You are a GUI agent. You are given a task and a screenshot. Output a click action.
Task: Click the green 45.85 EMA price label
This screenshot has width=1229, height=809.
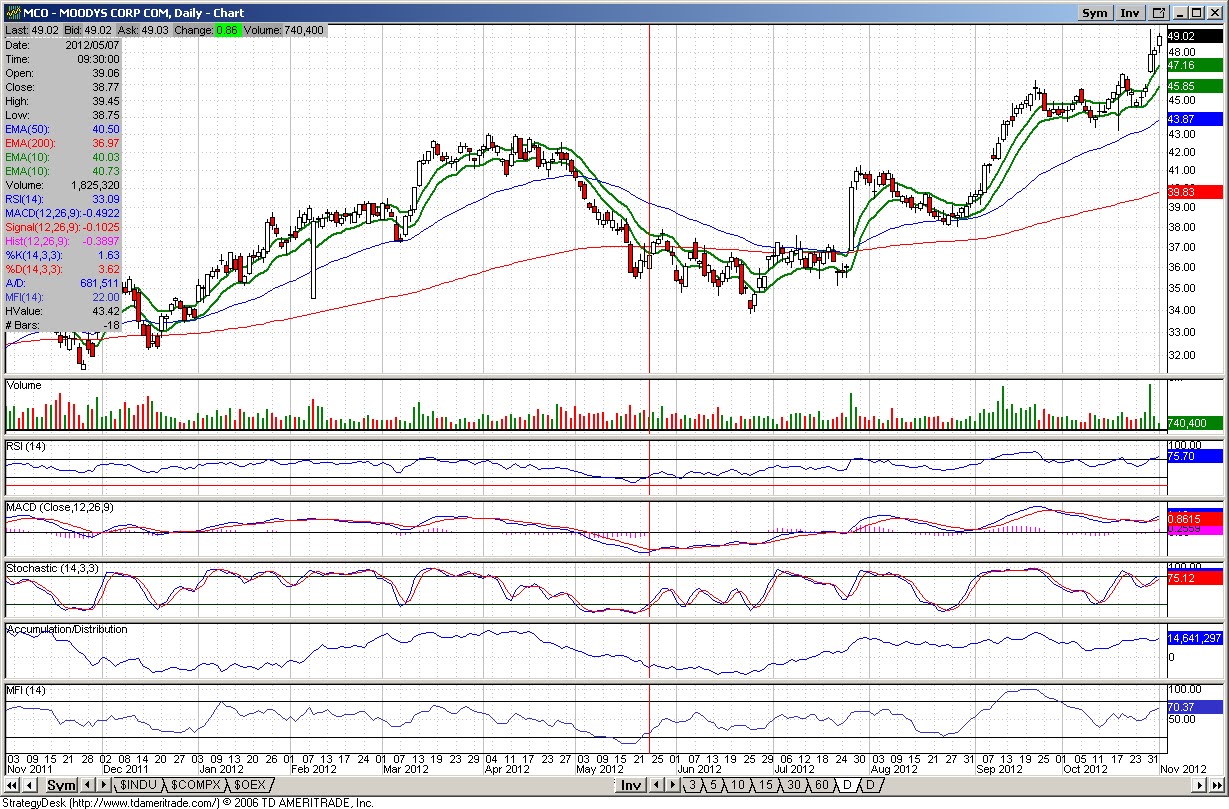click(x=1194, y=86)
